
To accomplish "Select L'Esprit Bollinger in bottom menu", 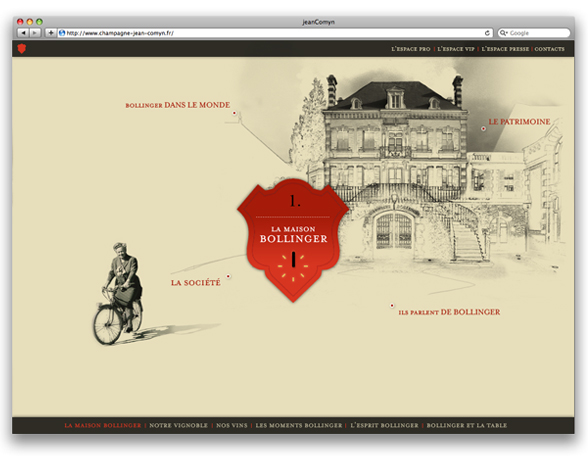I will coord(384,426).
